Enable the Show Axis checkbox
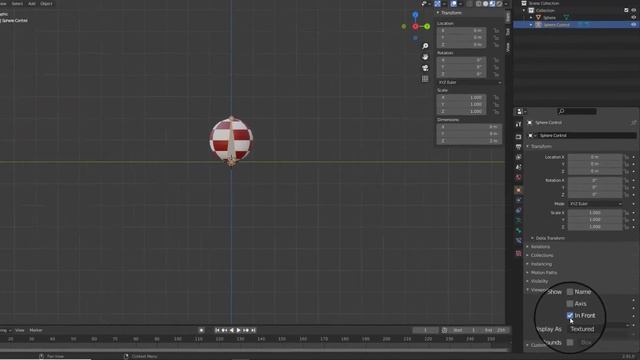Screen dimensions: 640x360 click(x=570, y=304)
